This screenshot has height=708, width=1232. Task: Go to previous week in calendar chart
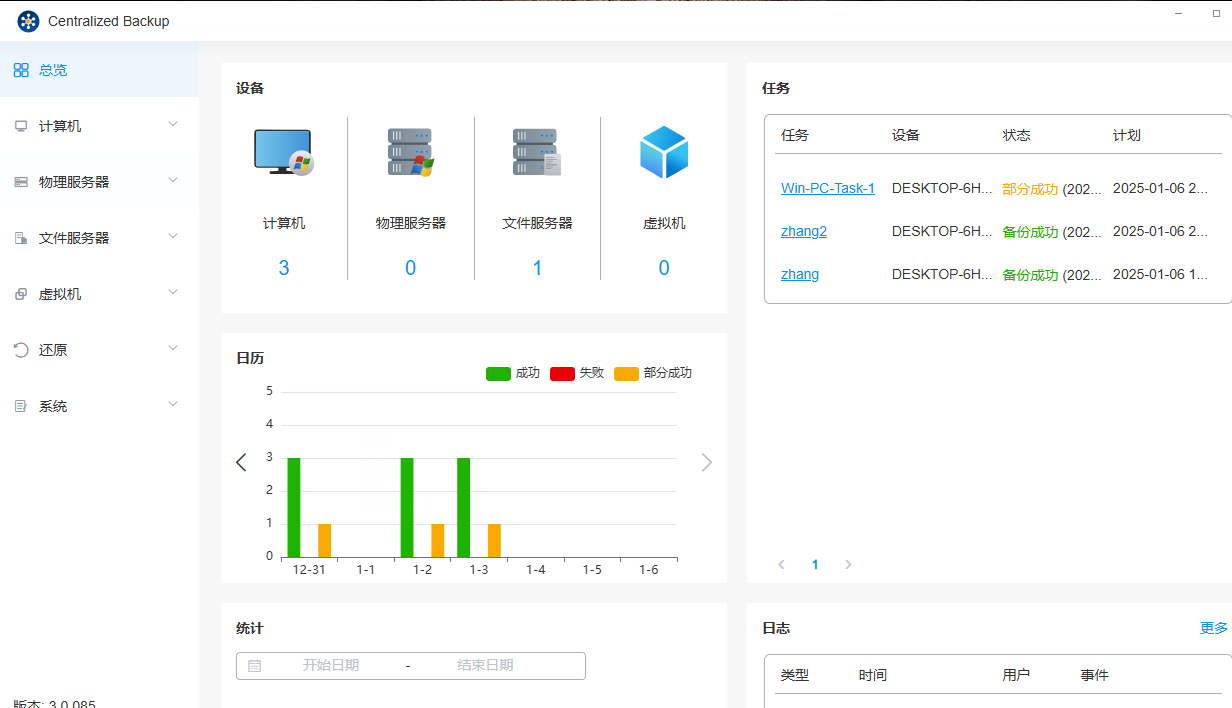(241, 462)
